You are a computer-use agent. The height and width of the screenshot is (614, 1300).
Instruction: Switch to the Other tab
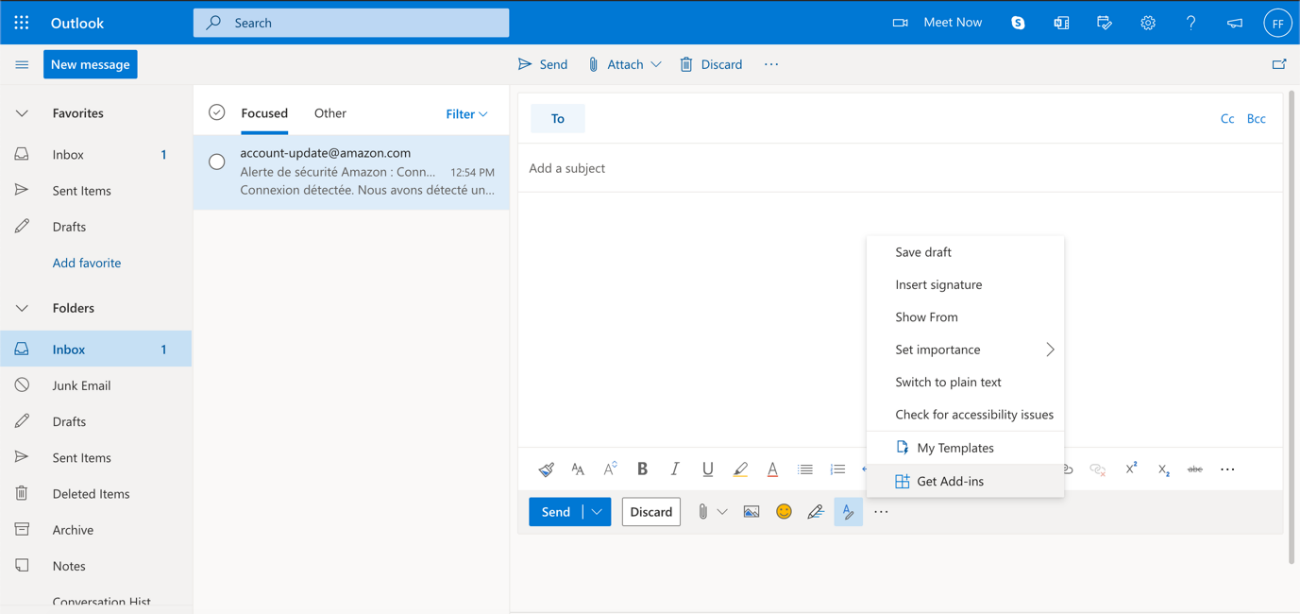(x=330, y=113)
